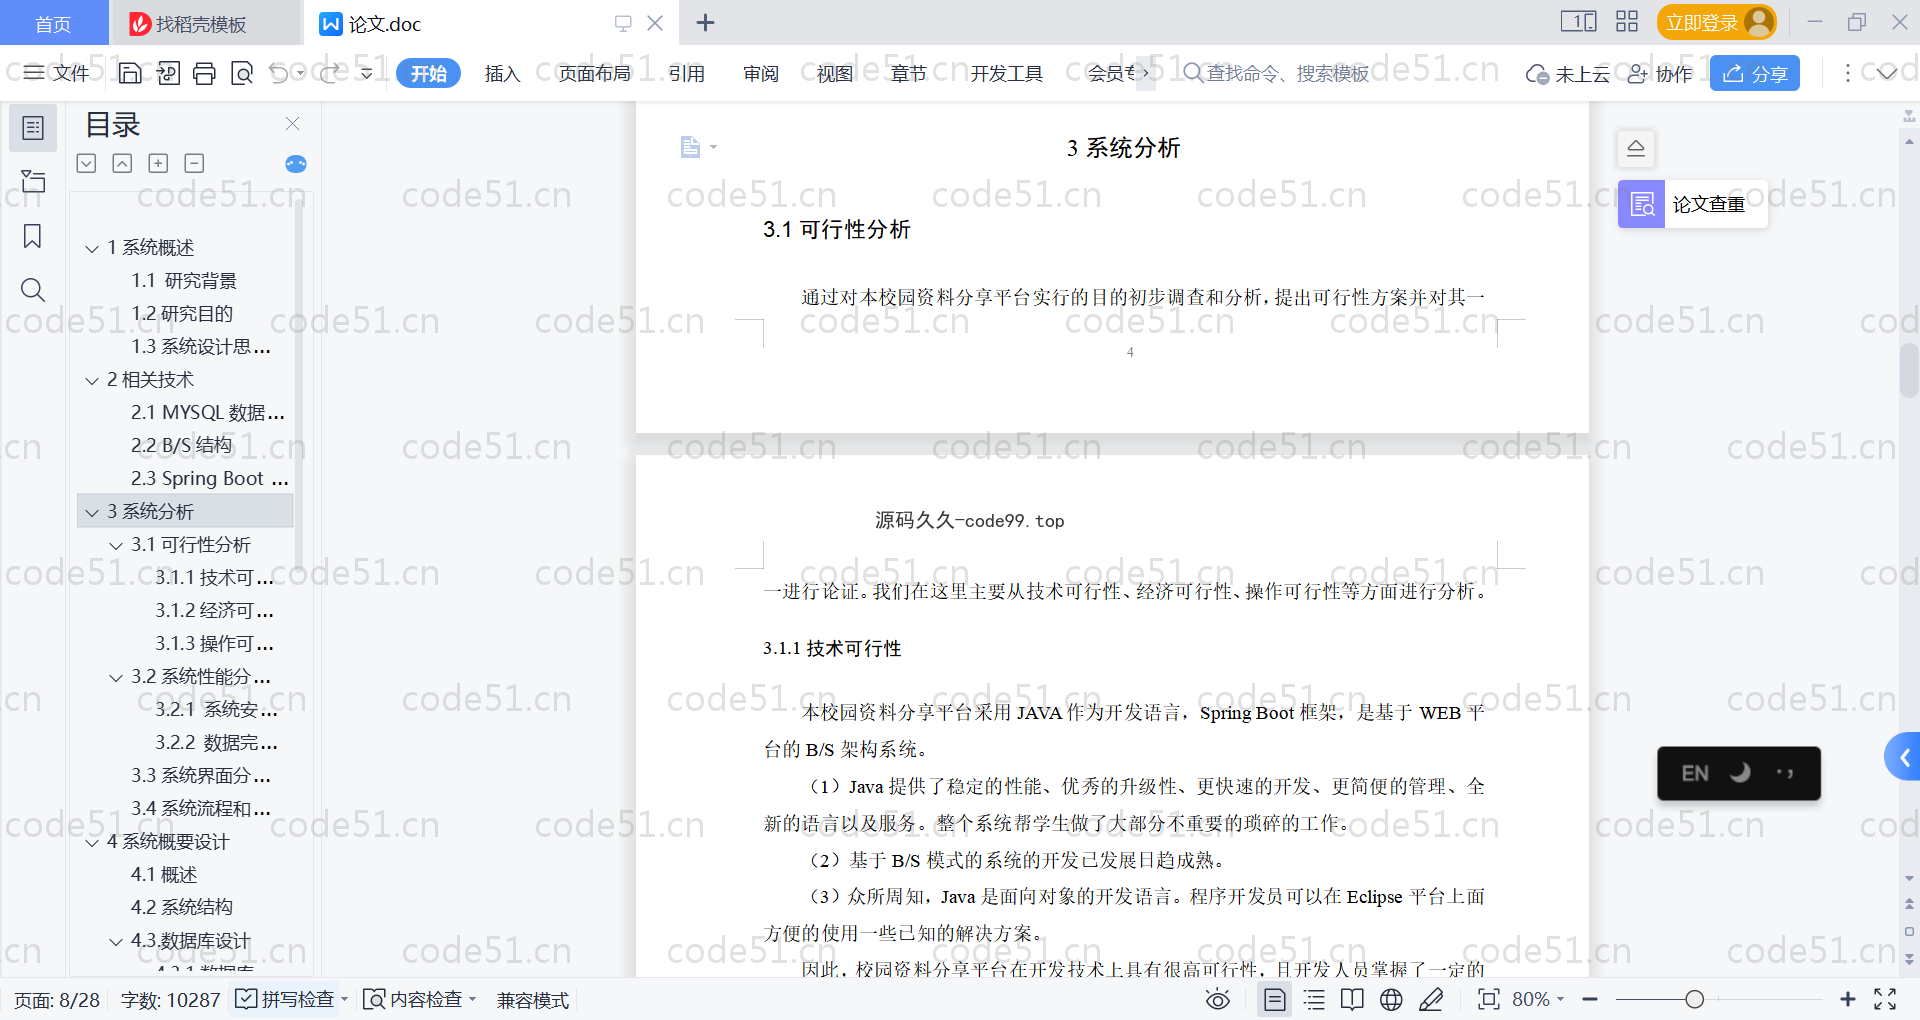
Task: Switch to the 页面布局 tab
Action: pos(594,73)
